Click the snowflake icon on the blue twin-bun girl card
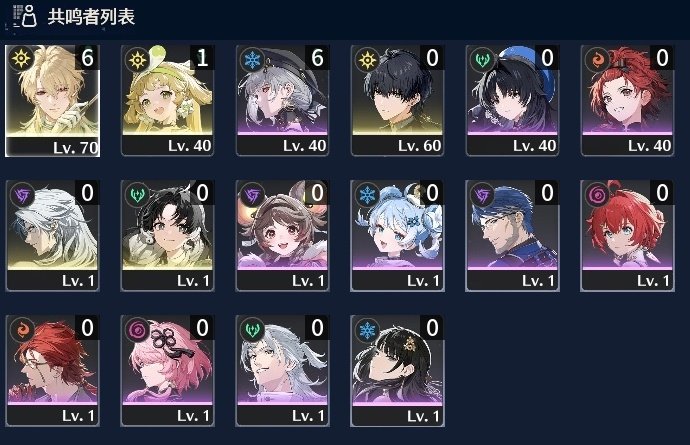This screenshot has height=445, width=690. click(367, 195)
